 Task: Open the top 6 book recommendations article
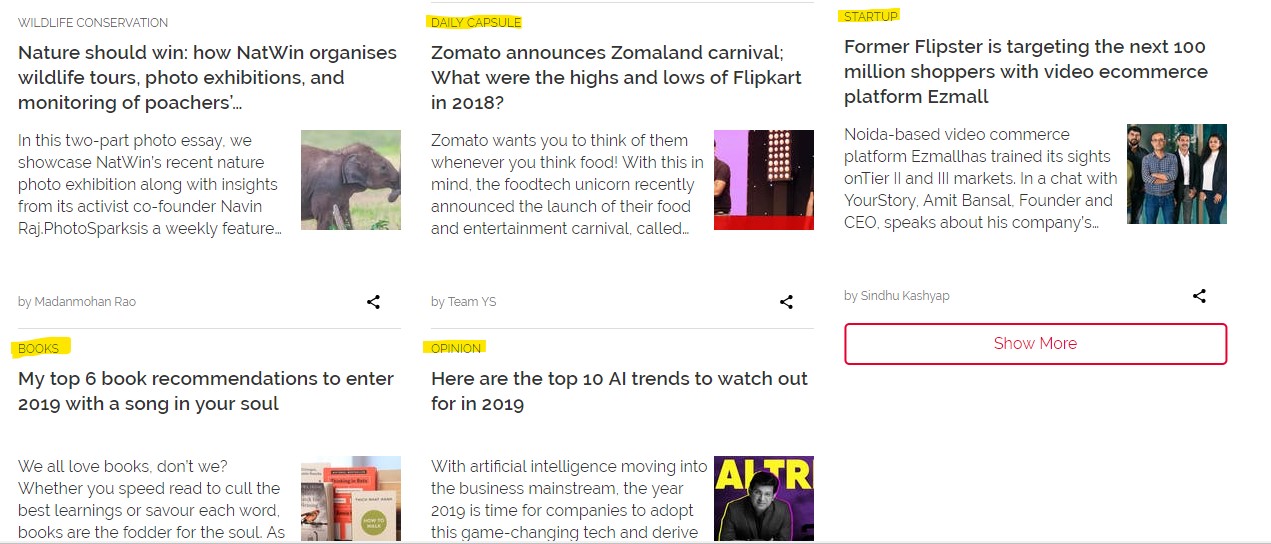click(x=206, y=391)
